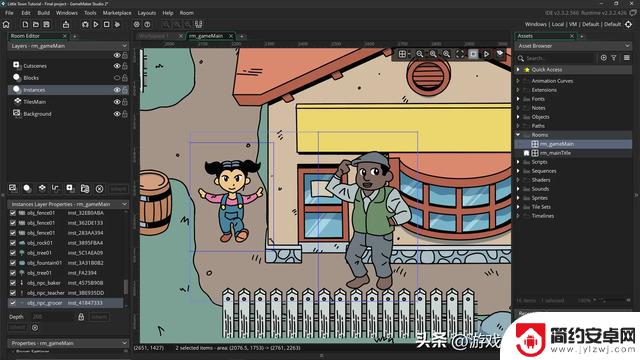The width and height of the screenshot is (640, 360).
Task: Fit room to window icon
Action: [x=460, y=54]
